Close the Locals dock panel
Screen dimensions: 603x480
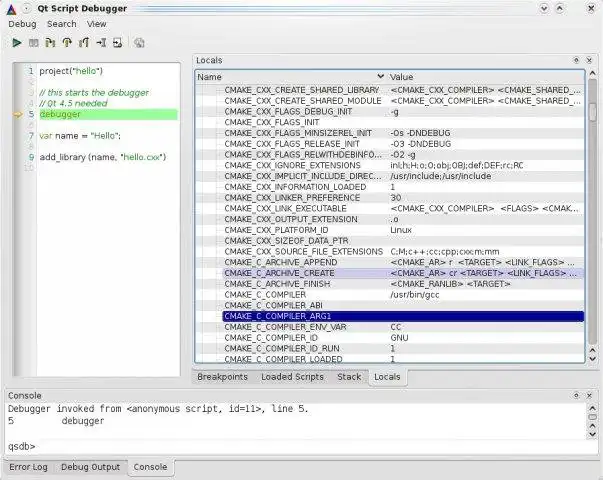pos(589,60)
